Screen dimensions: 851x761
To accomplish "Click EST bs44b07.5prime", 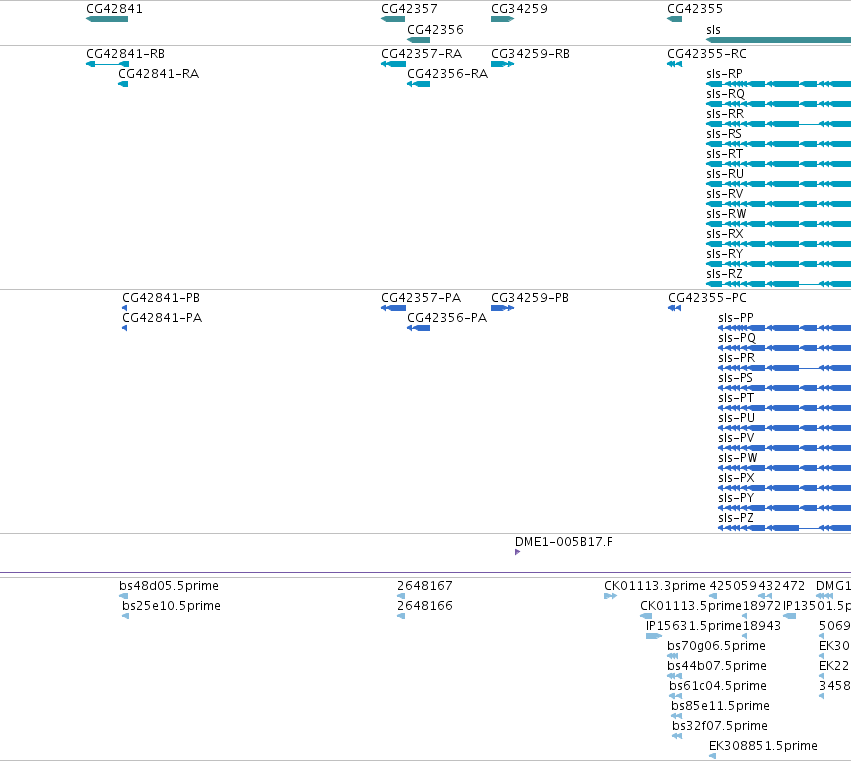I will tap(674, 676).
